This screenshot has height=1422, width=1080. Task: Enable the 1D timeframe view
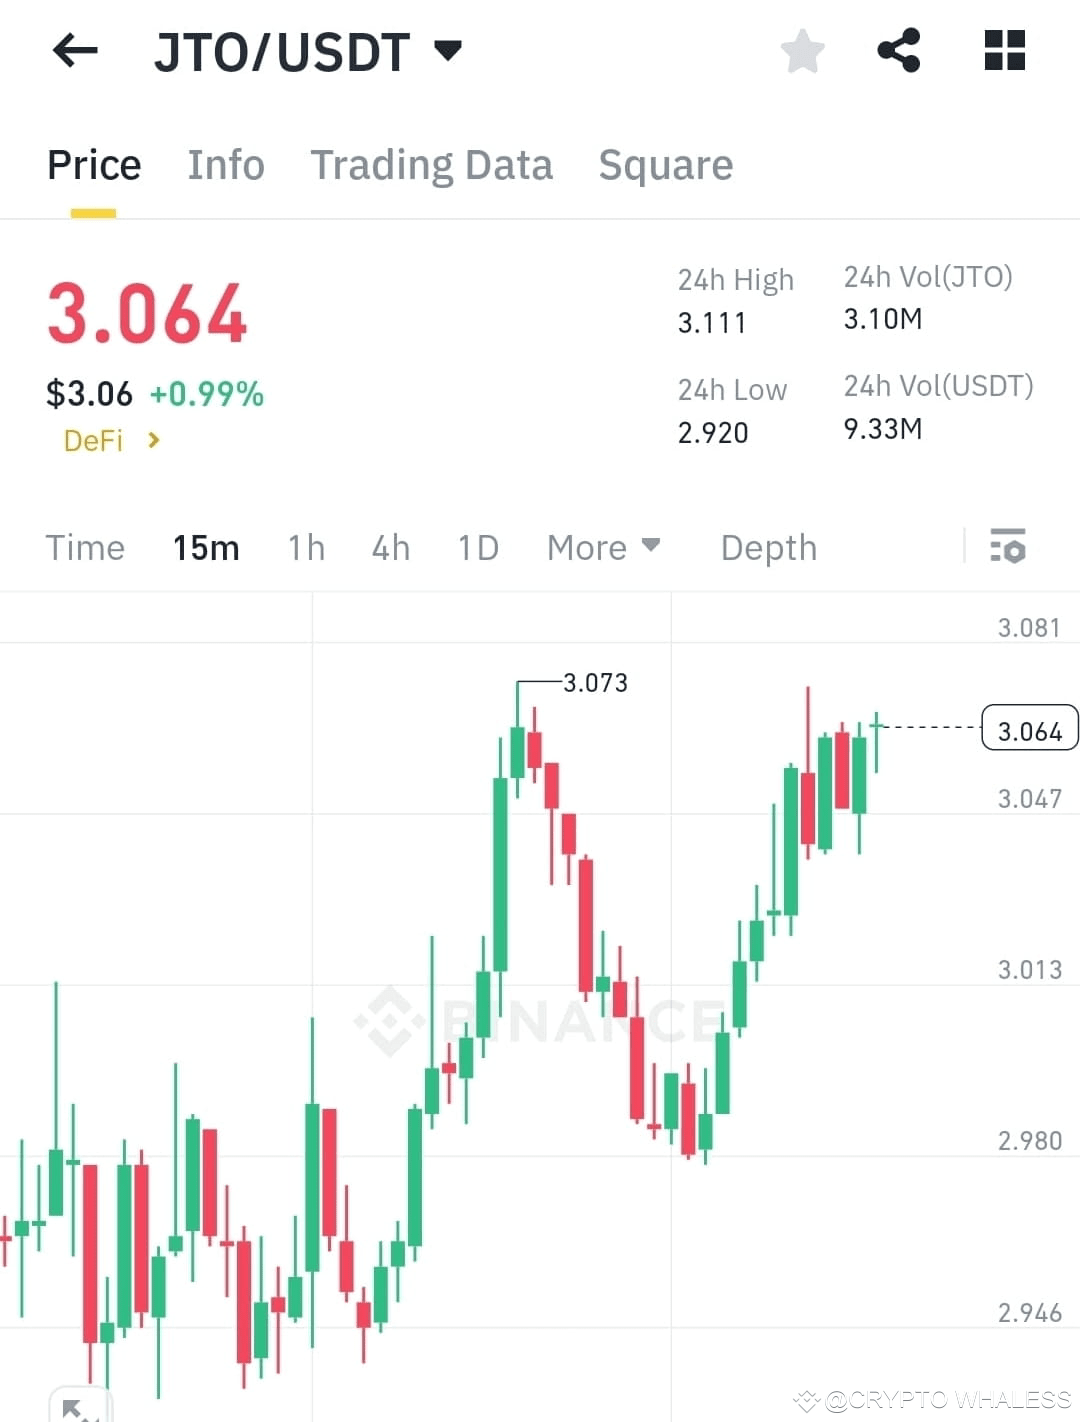click(x=477, y=547)
